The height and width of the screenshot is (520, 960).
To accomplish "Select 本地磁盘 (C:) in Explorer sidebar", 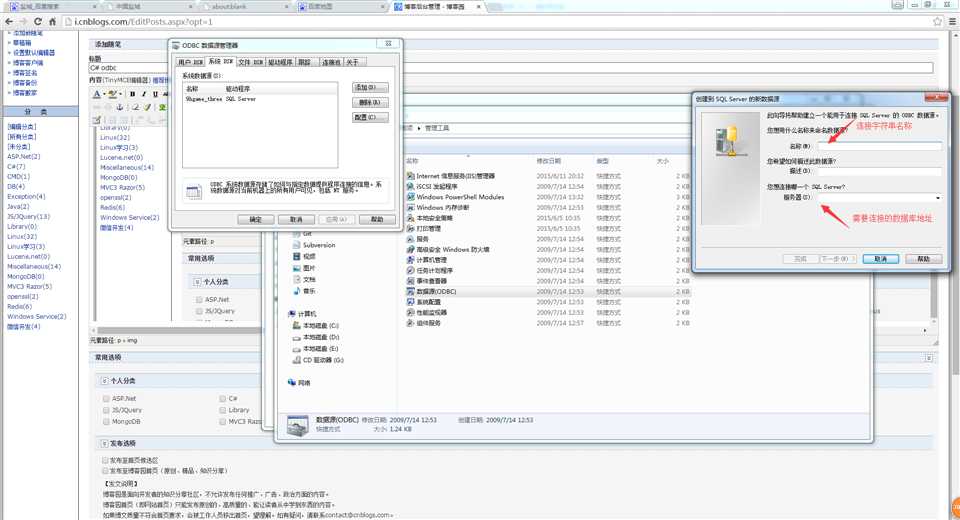I will point(315,325).
